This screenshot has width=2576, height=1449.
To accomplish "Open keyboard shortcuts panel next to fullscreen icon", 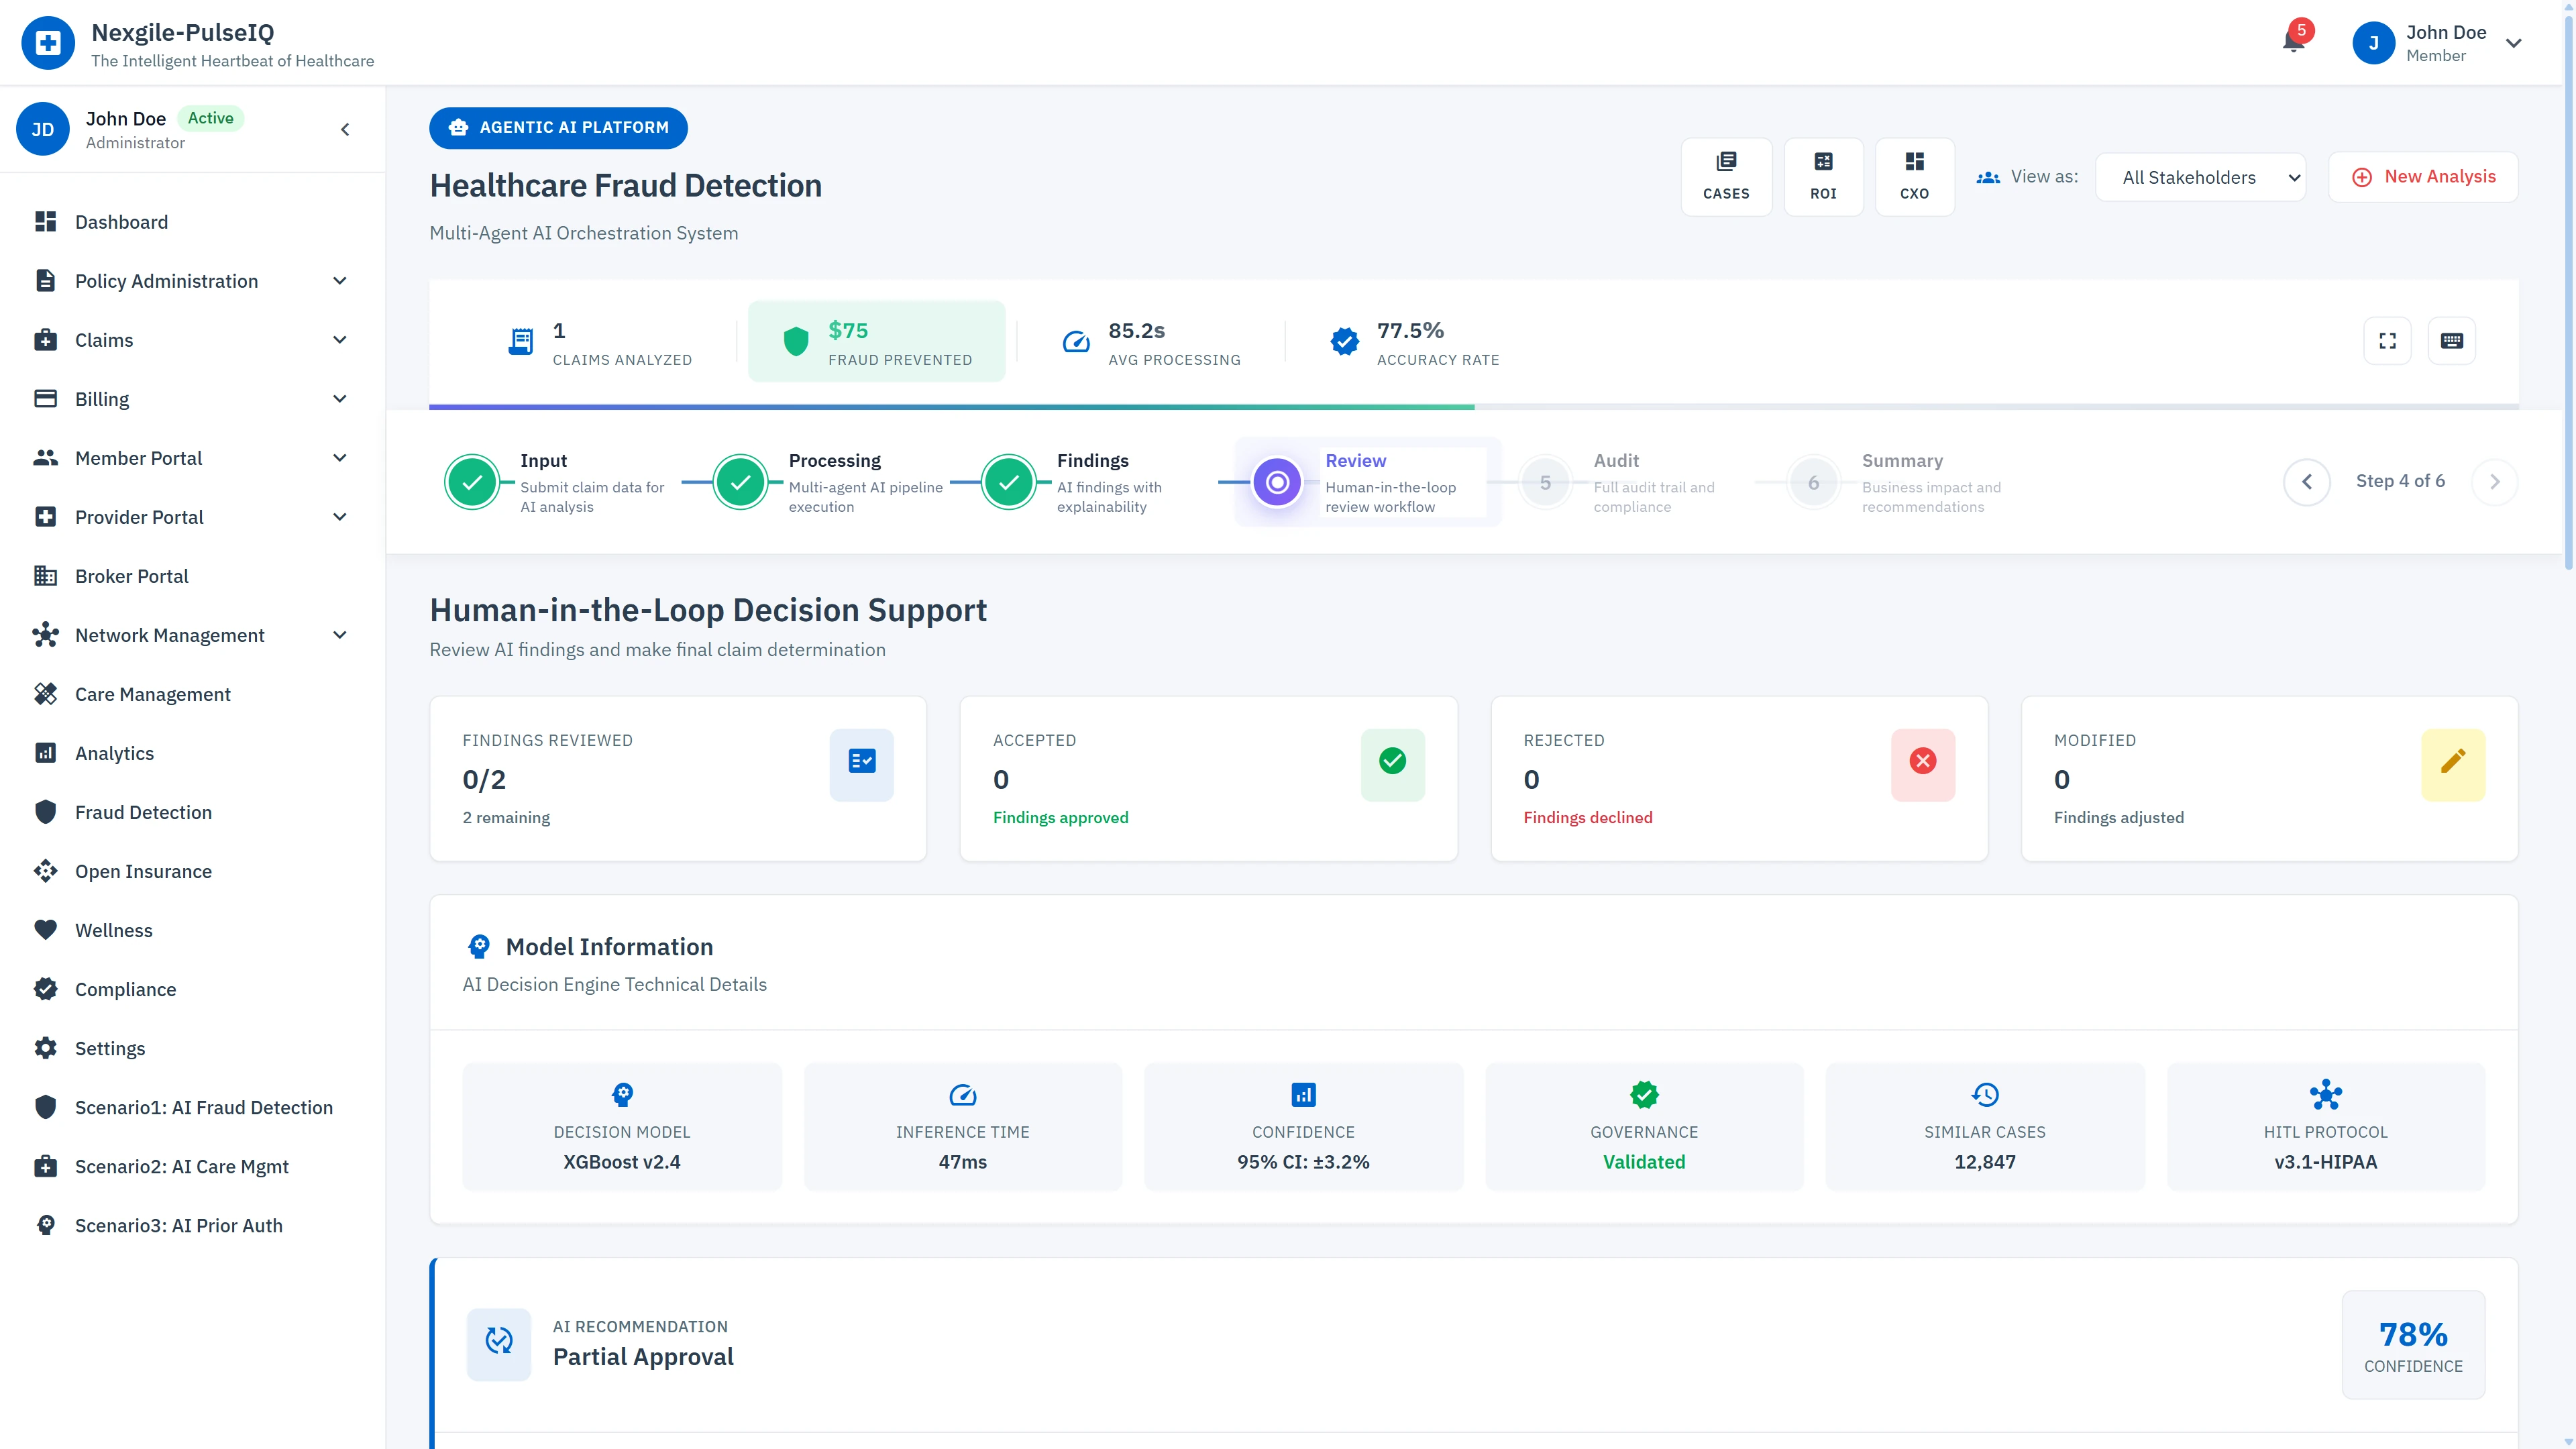I will [2452, 340].
